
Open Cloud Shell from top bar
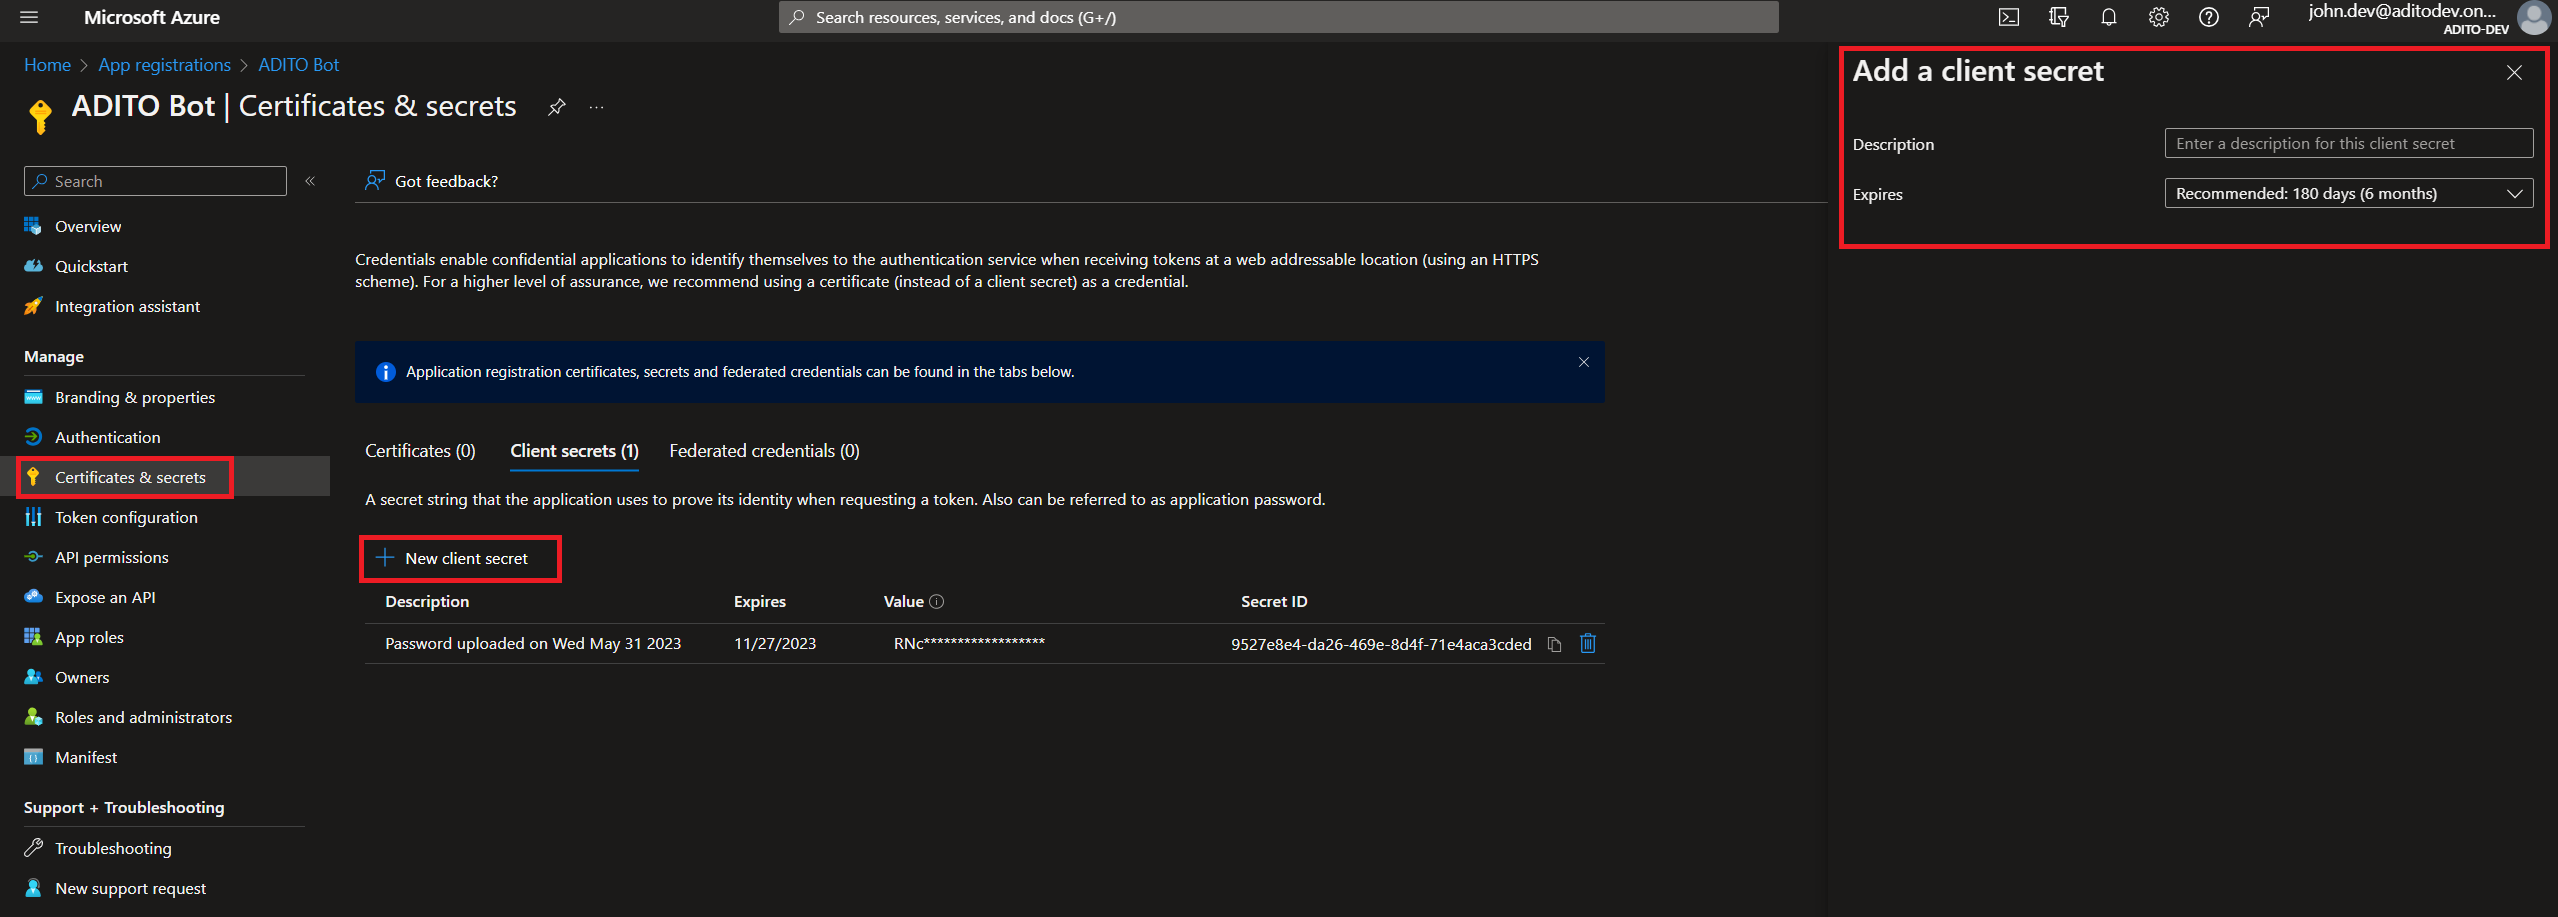[x=2009, y=17]
